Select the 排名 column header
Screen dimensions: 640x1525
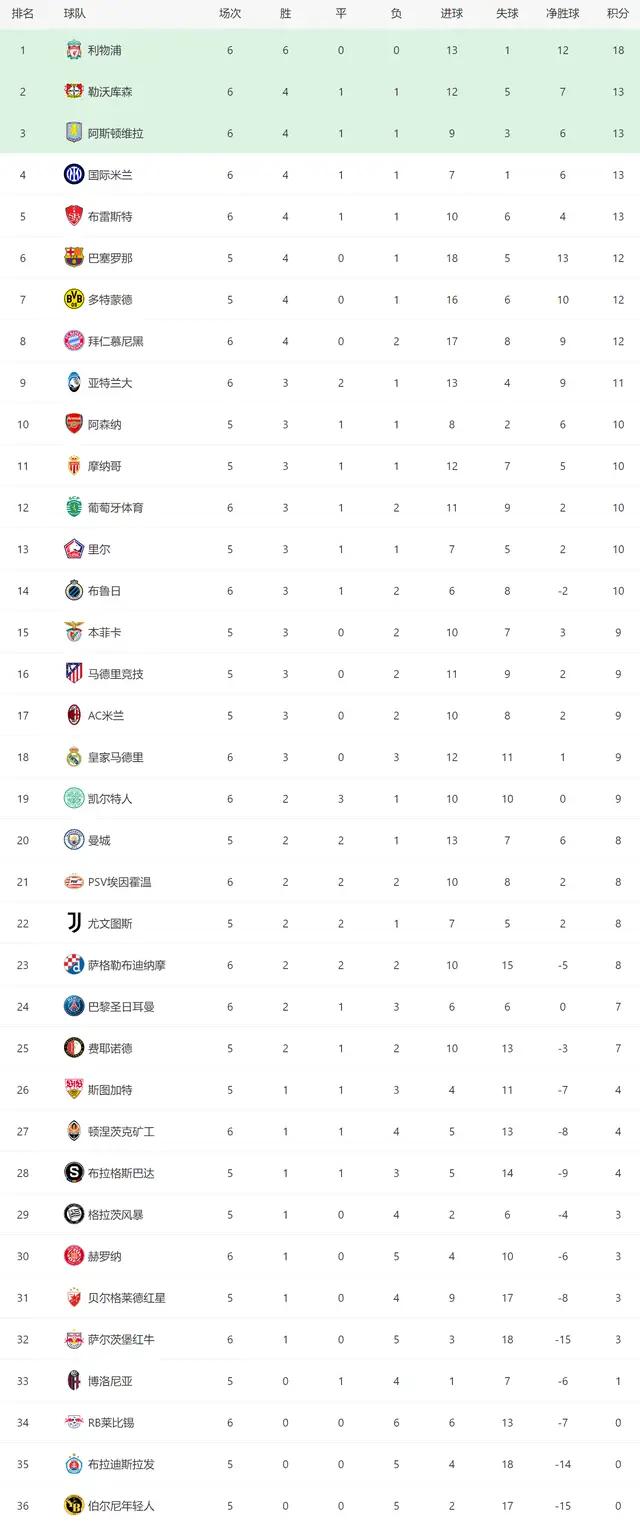pyautogui.click(x=22, y=14)
